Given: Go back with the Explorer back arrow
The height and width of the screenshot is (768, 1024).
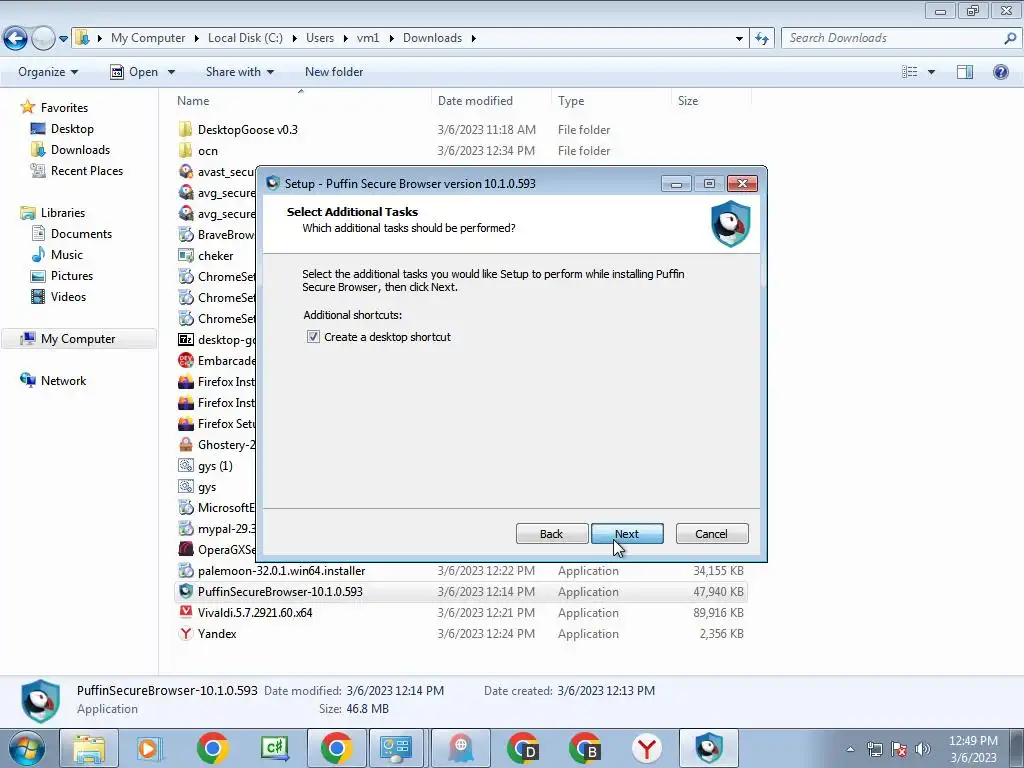Looking at the screenshot, I should [16, 39].
